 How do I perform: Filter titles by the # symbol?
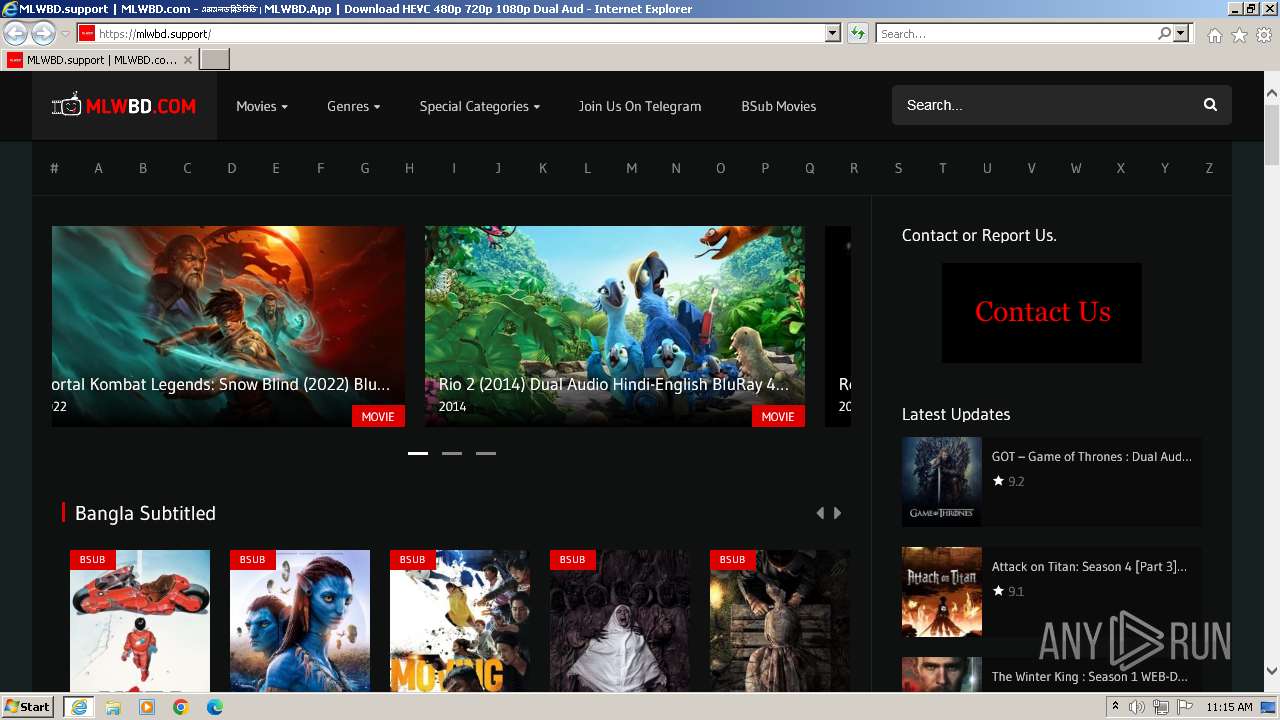54,168
